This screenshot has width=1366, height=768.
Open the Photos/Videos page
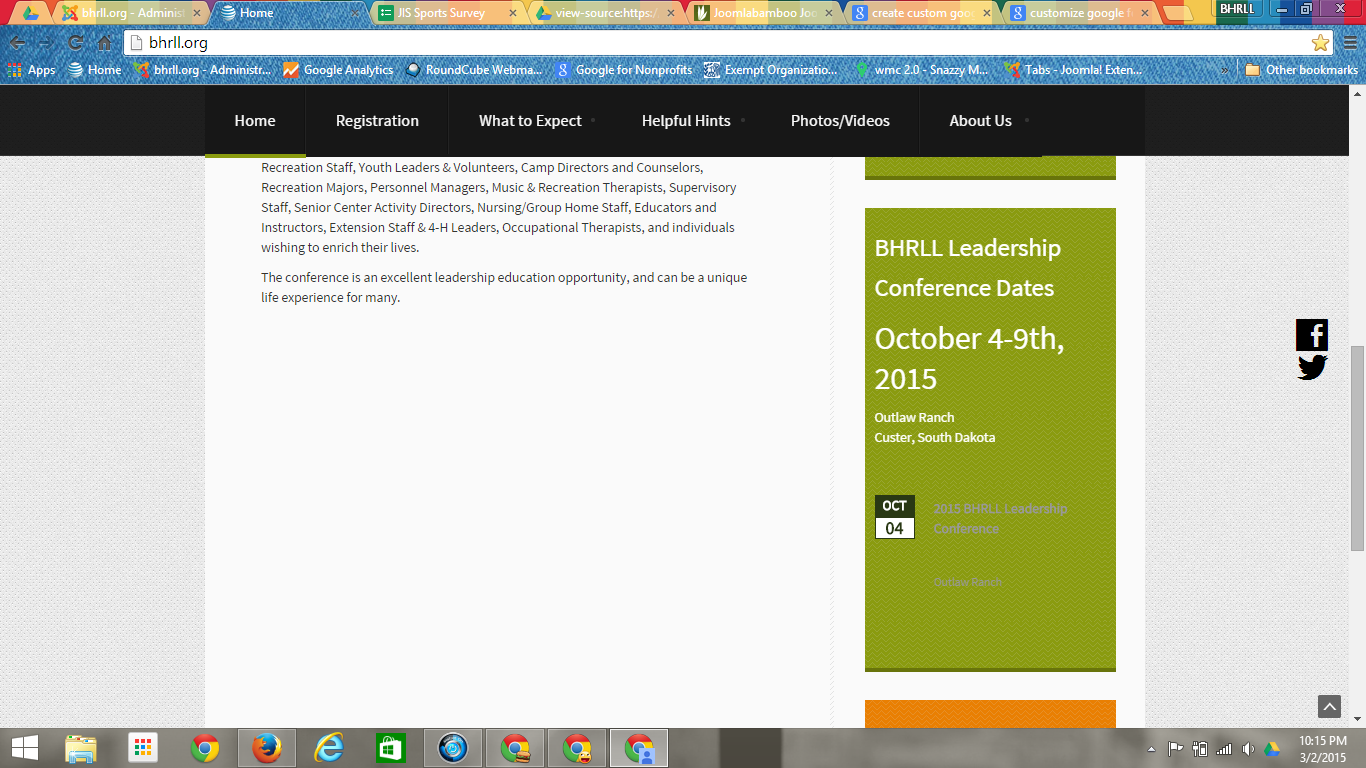click(x=840, y=121)
